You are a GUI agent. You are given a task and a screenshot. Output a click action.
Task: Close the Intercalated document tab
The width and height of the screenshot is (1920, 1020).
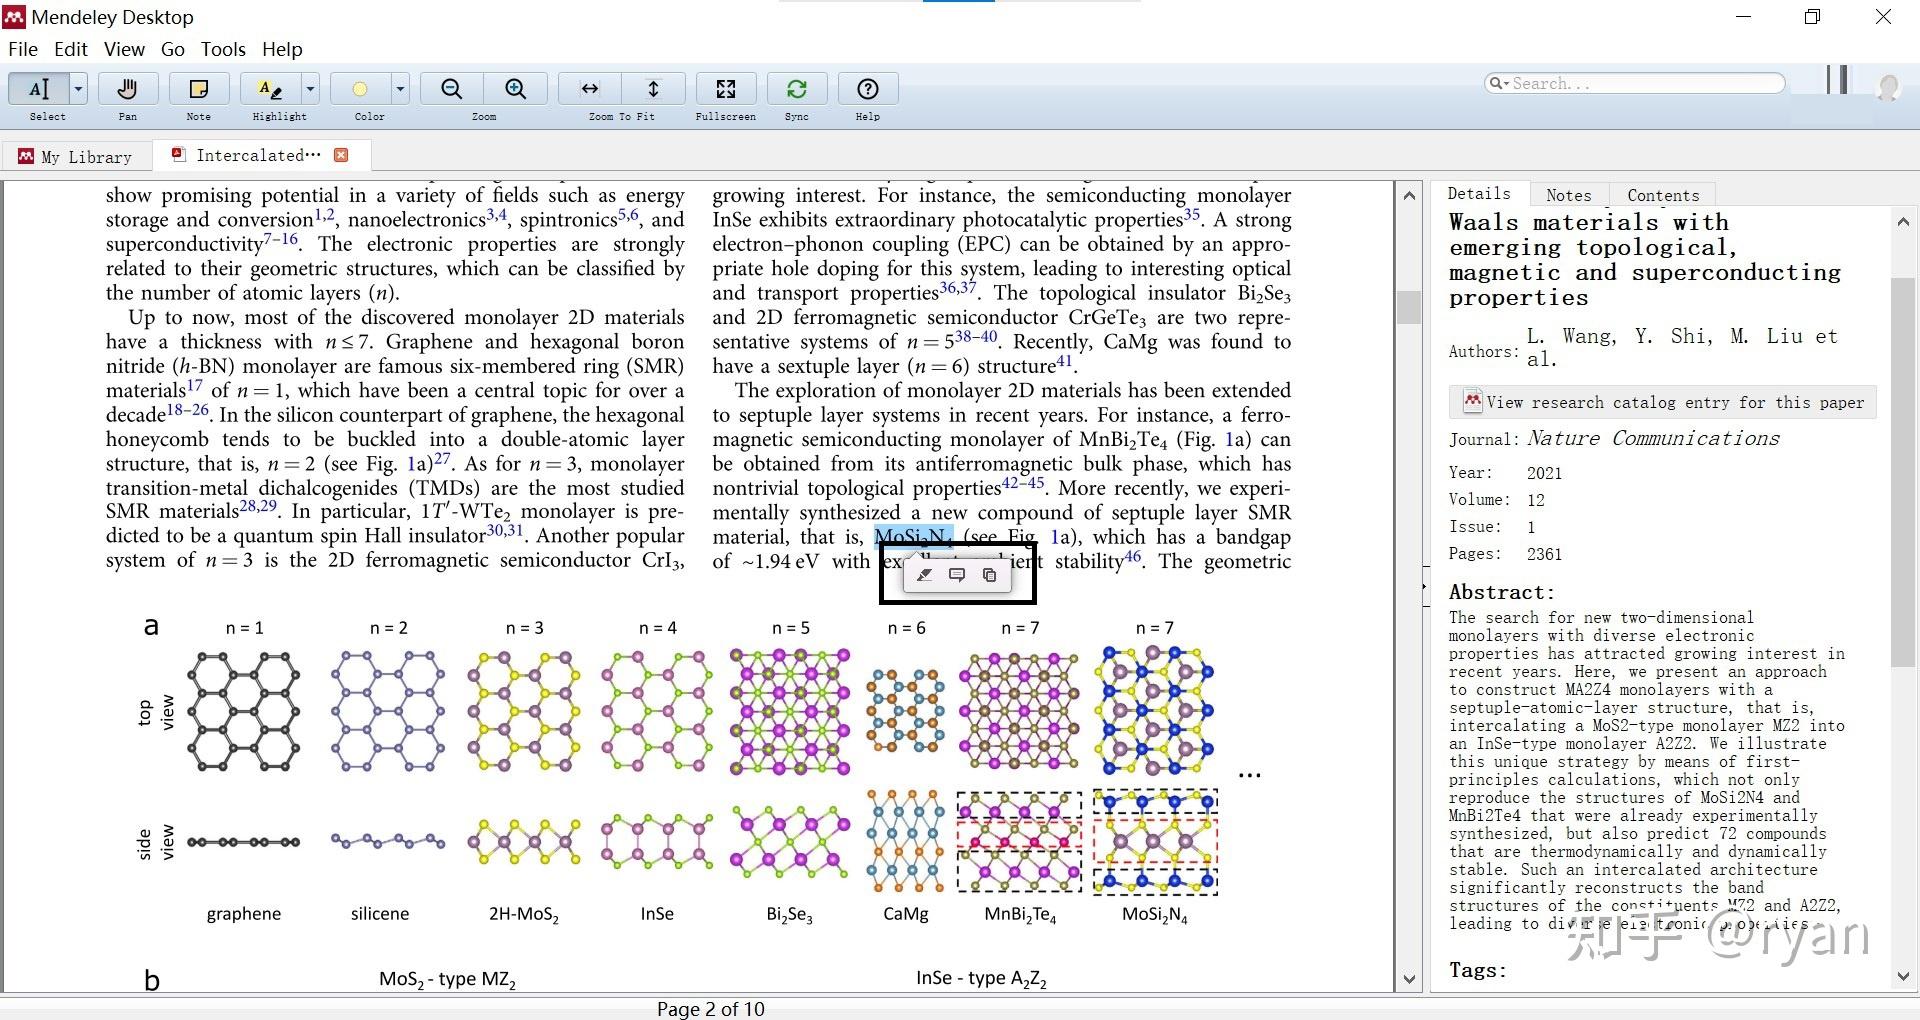click(x=341, y=155)
